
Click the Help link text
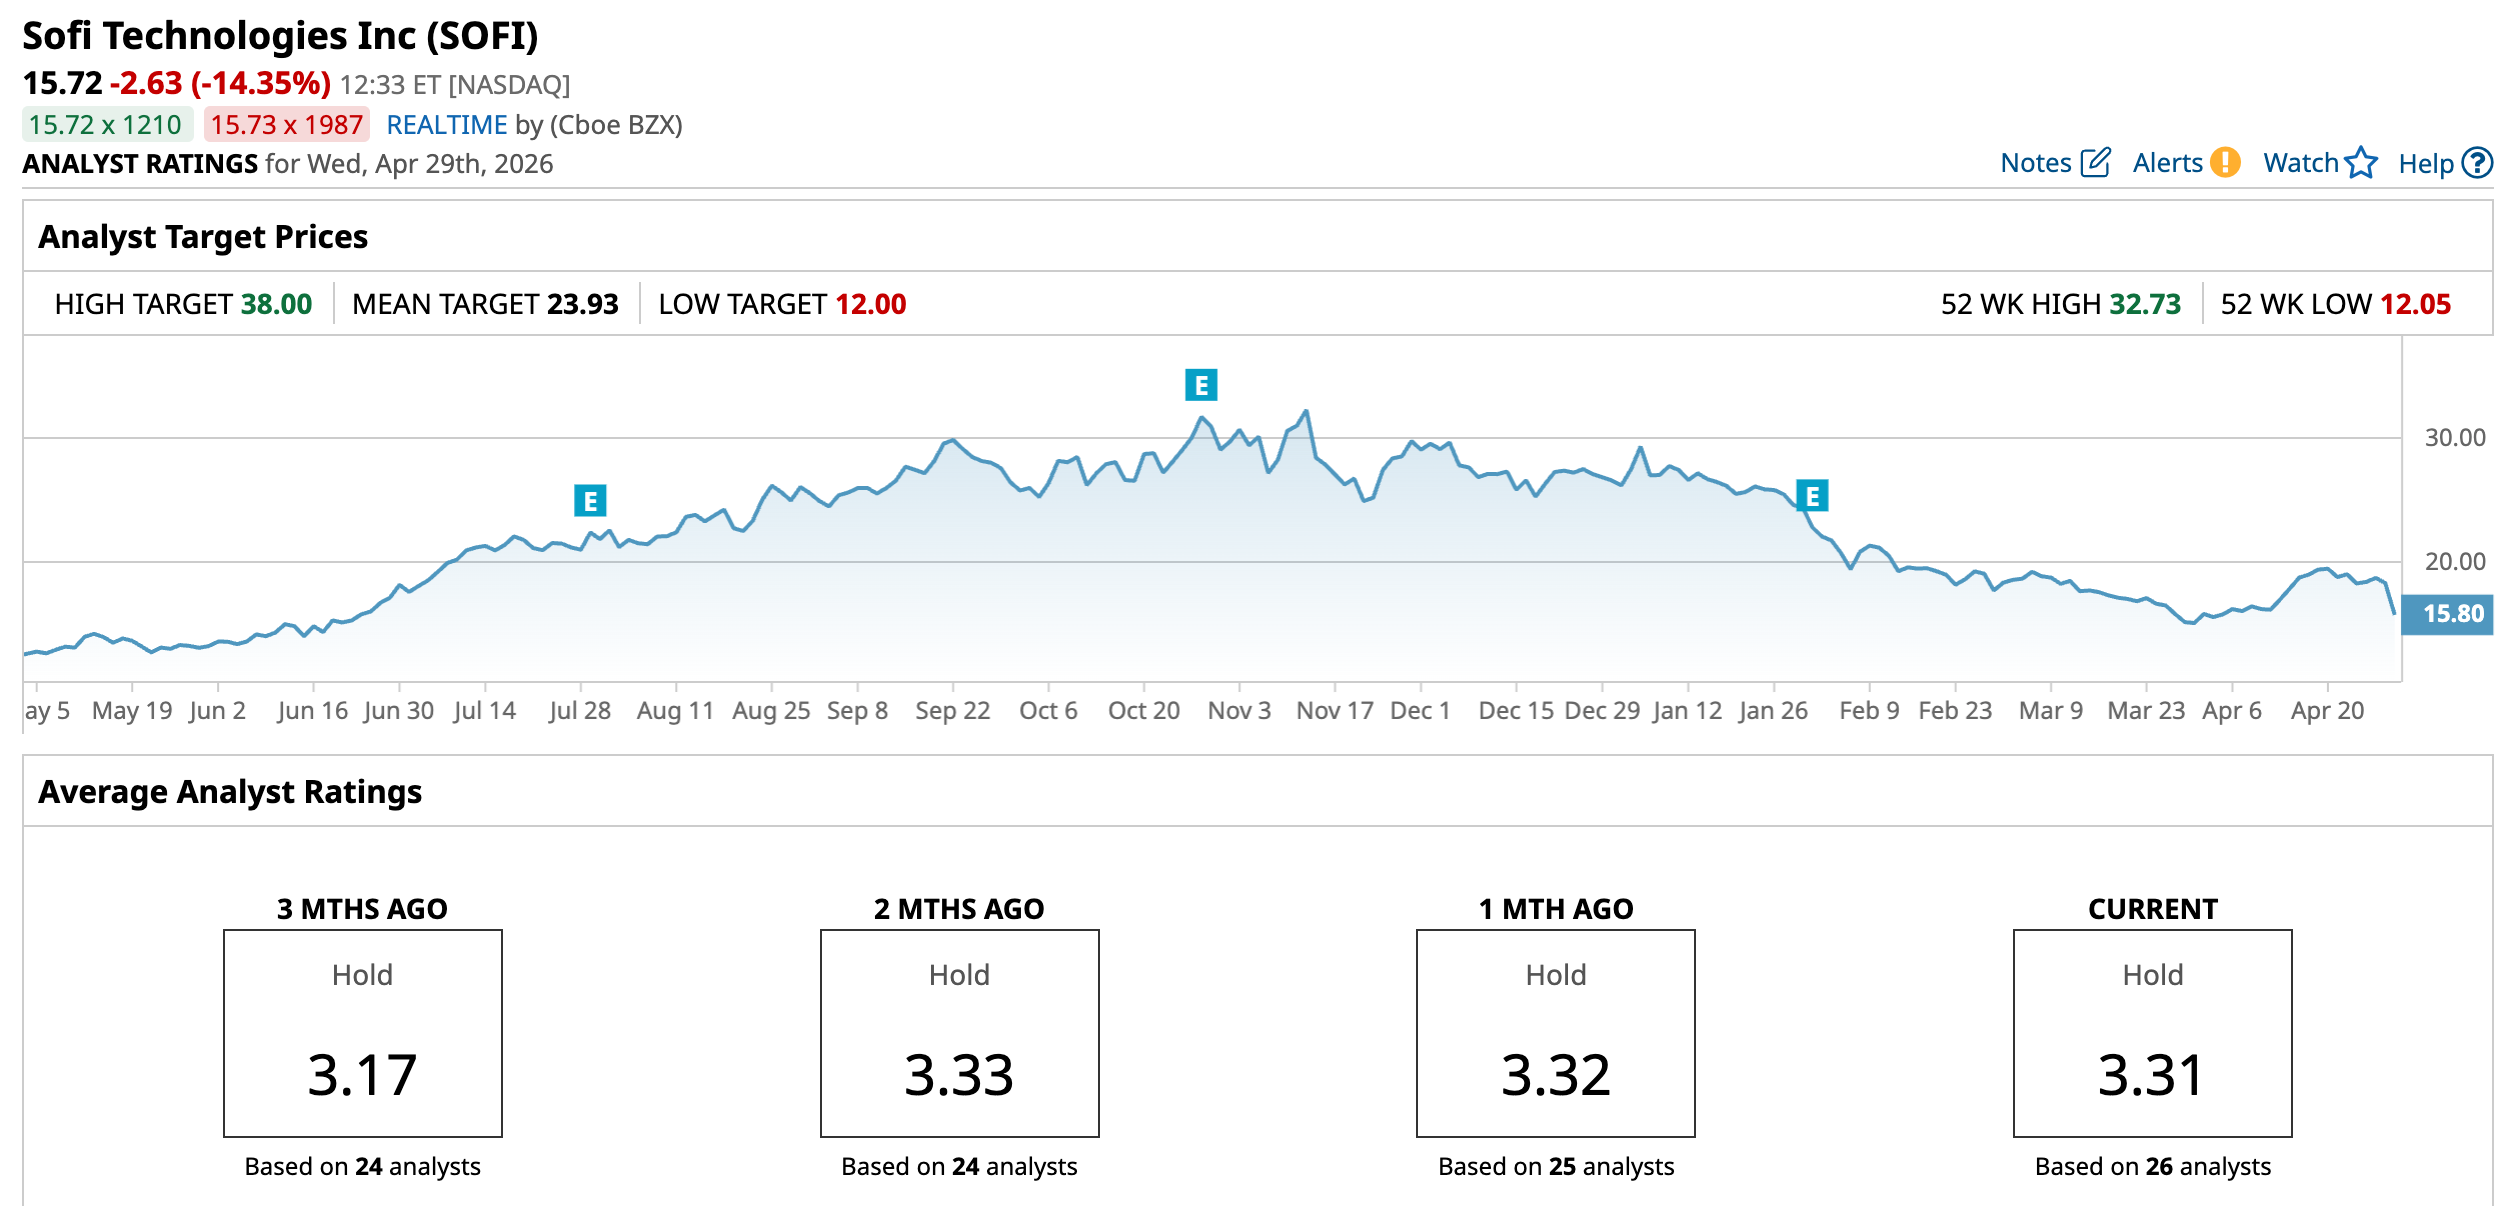click(x=2426, y=164)
